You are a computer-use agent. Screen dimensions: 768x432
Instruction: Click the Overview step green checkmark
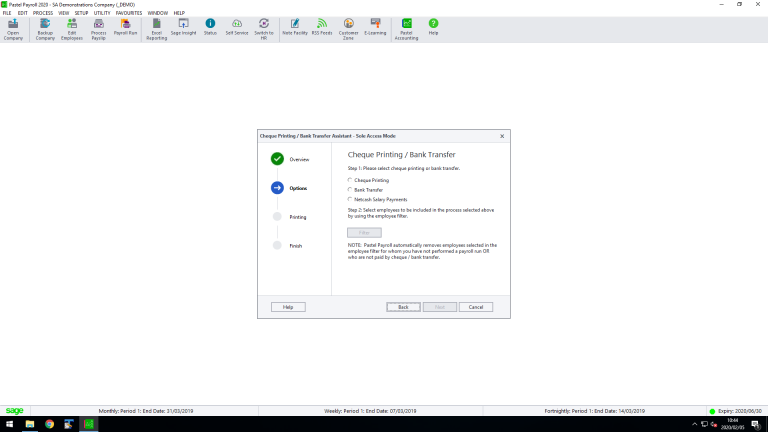[x=277, y=159]
